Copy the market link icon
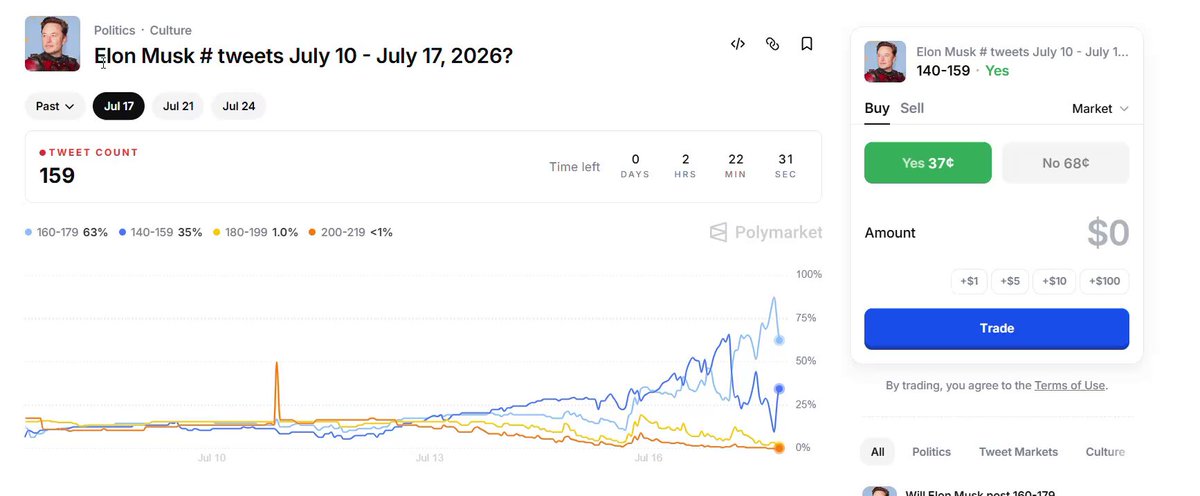Image resolution: width=1200 pixels, height=496 pixels. pos(772,44)
